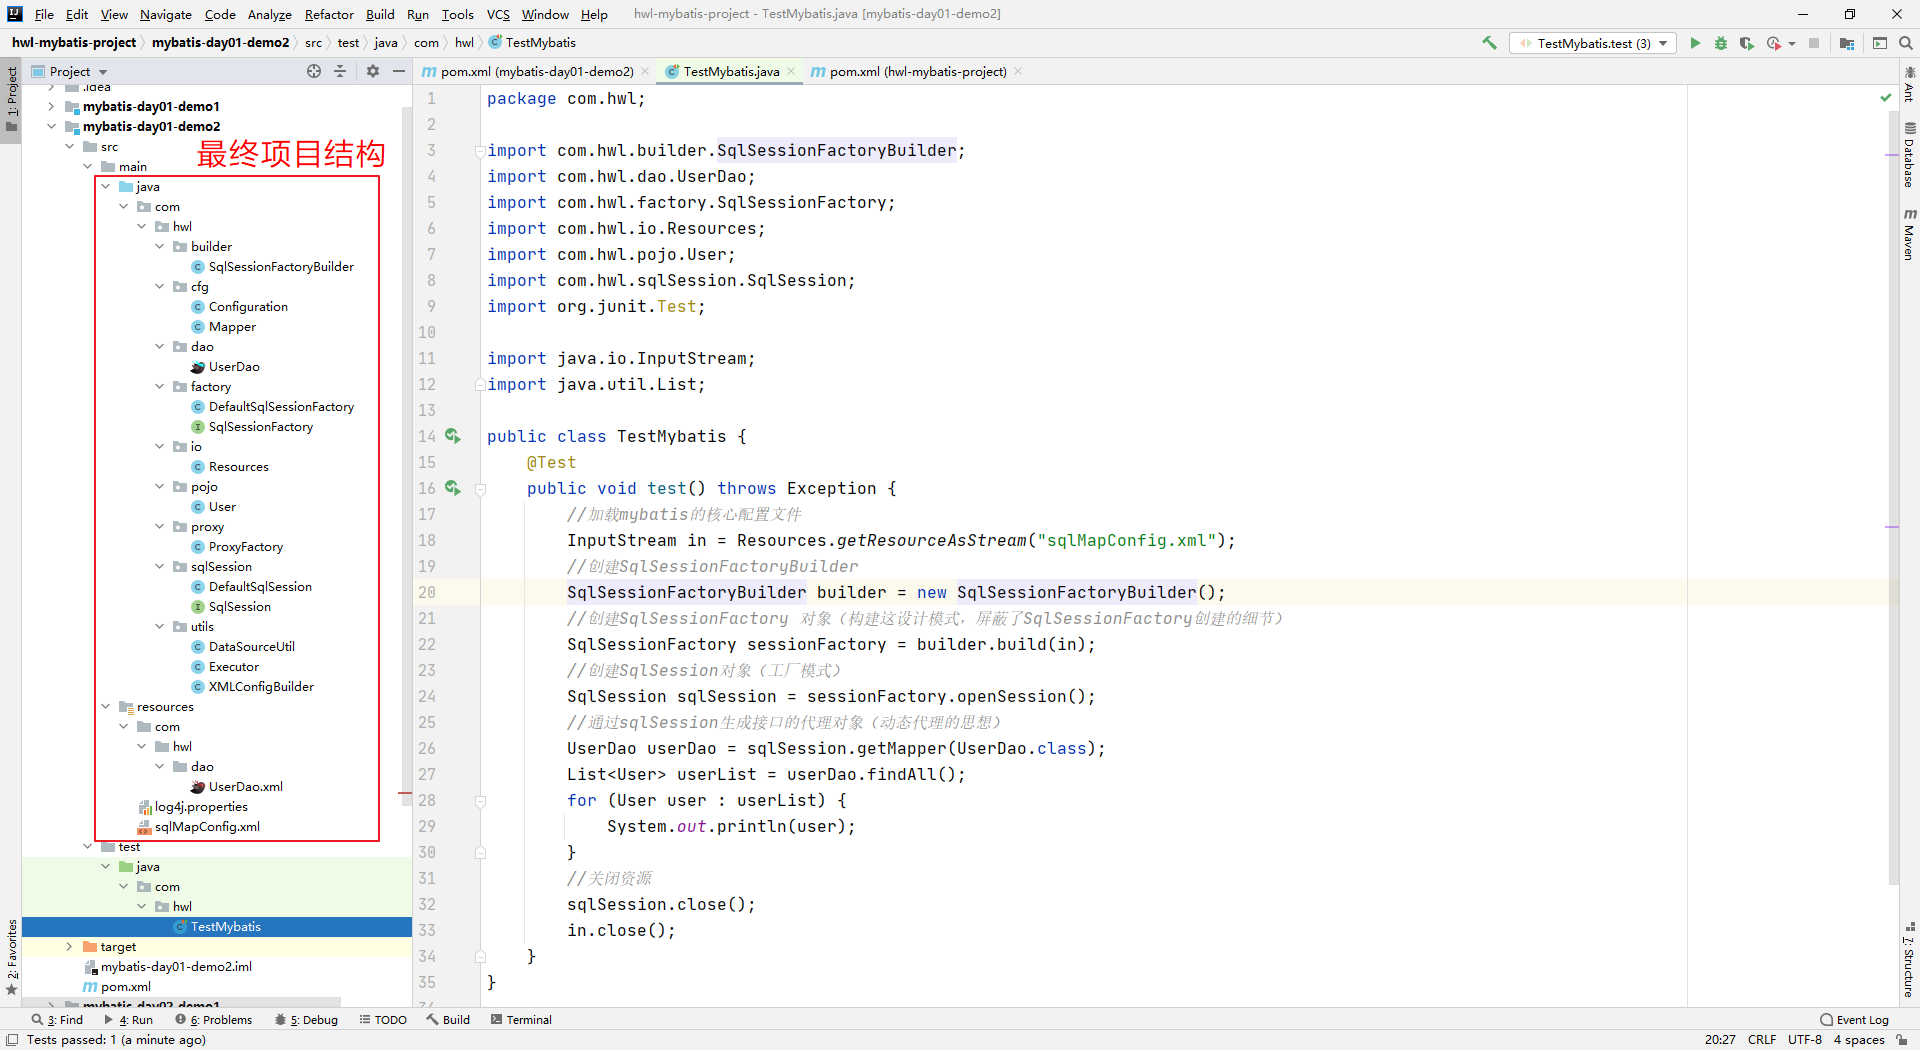Image resolution: width=1920 pixels, height=1050 pixels.
Task: Open the Build tool window button
Action: point(448,1020)
